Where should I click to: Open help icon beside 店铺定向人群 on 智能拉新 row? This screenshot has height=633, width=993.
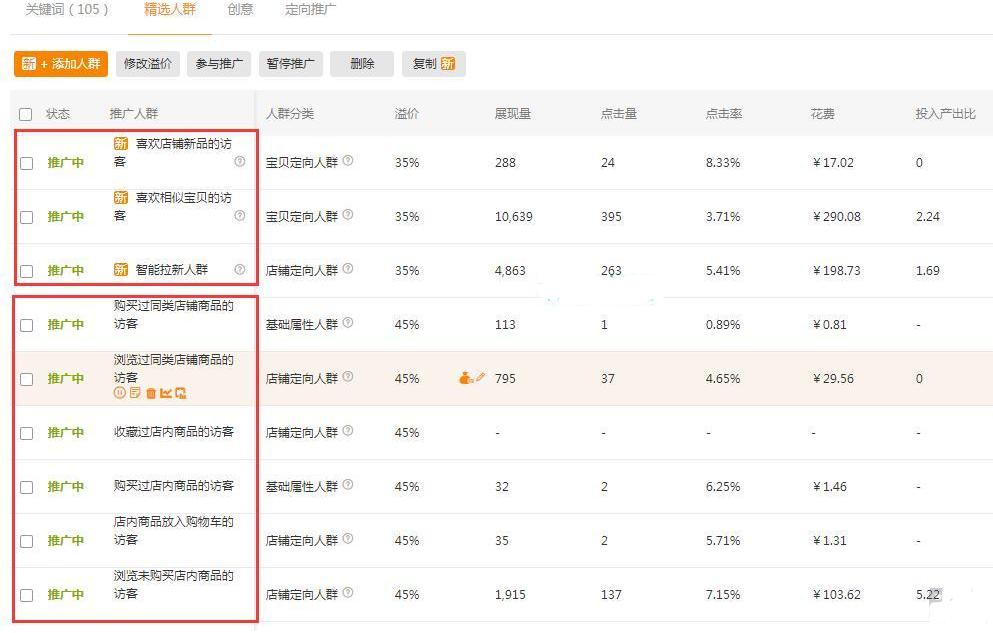click(x=346, y=270)
